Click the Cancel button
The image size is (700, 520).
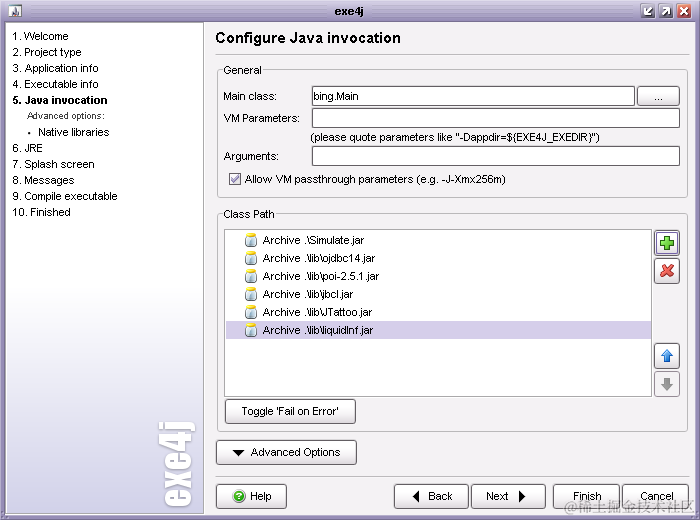tap(656, 496)
